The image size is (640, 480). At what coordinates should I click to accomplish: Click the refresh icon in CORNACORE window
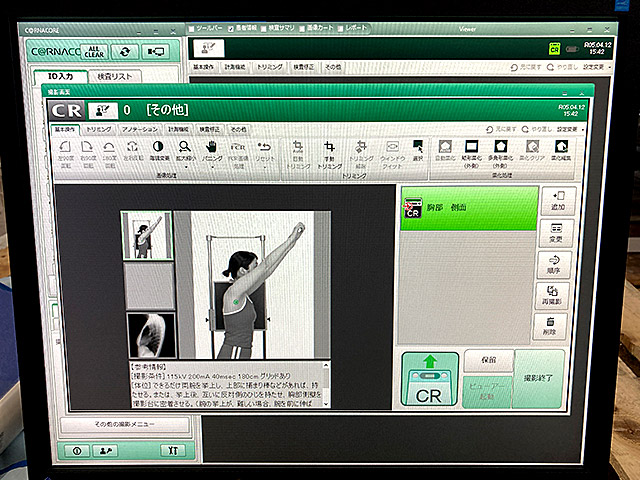coord(125,52)
